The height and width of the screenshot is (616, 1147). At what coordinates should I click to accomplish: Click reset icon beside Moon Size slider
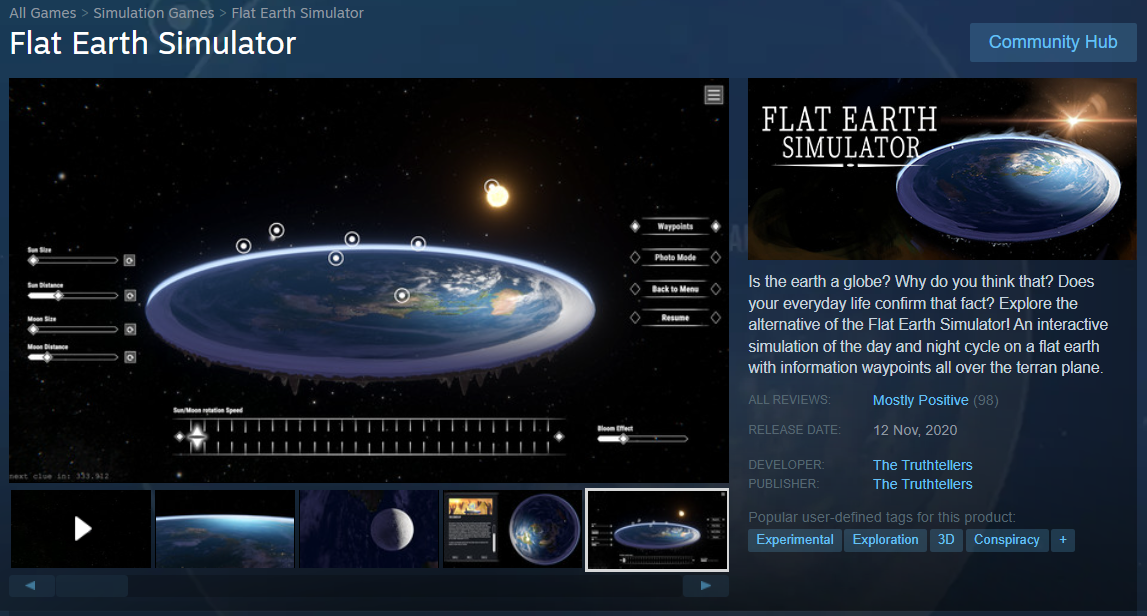[129, 329]
